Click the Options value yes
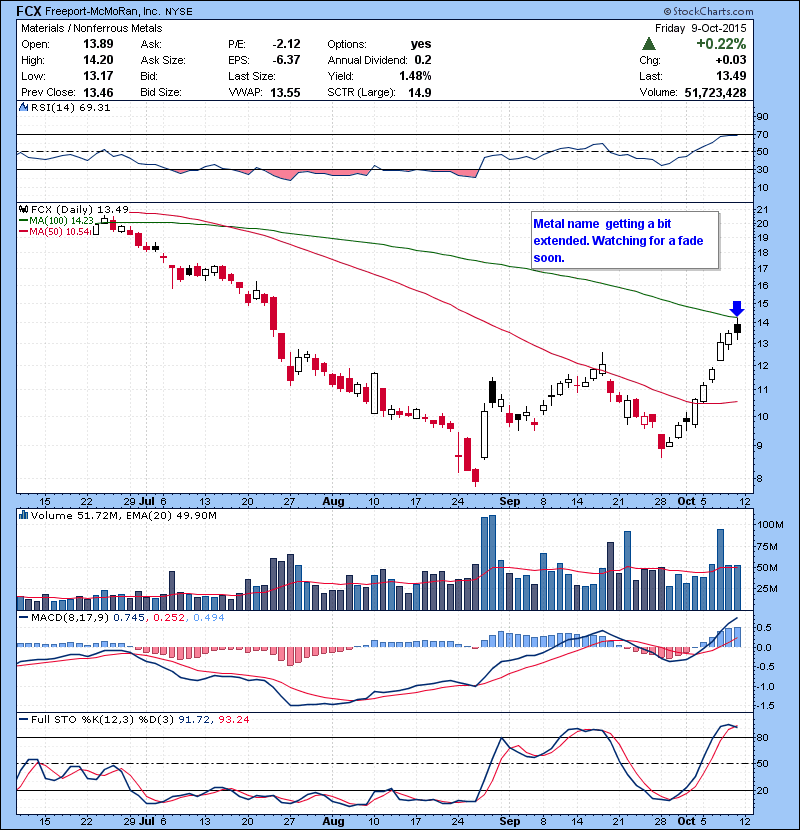This screenshot has width=800, height=830. click(421, 44)
